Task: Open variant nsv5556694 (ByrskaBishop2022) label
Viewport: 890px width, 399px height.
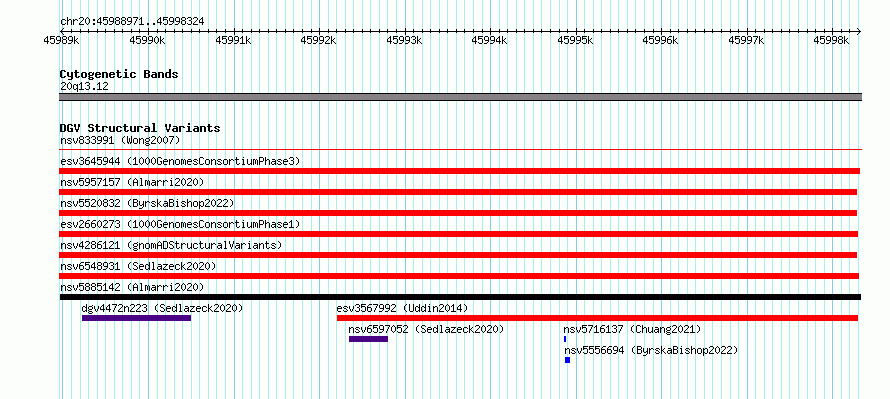Action: [651, 350]
